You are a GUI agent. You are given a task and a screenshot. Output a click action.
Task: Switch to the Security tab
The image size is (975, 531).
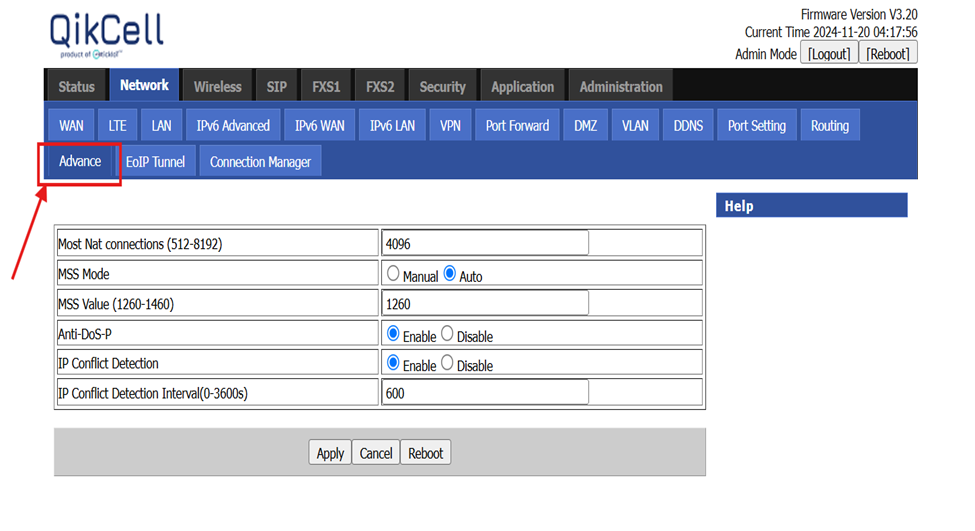point(442,87)
